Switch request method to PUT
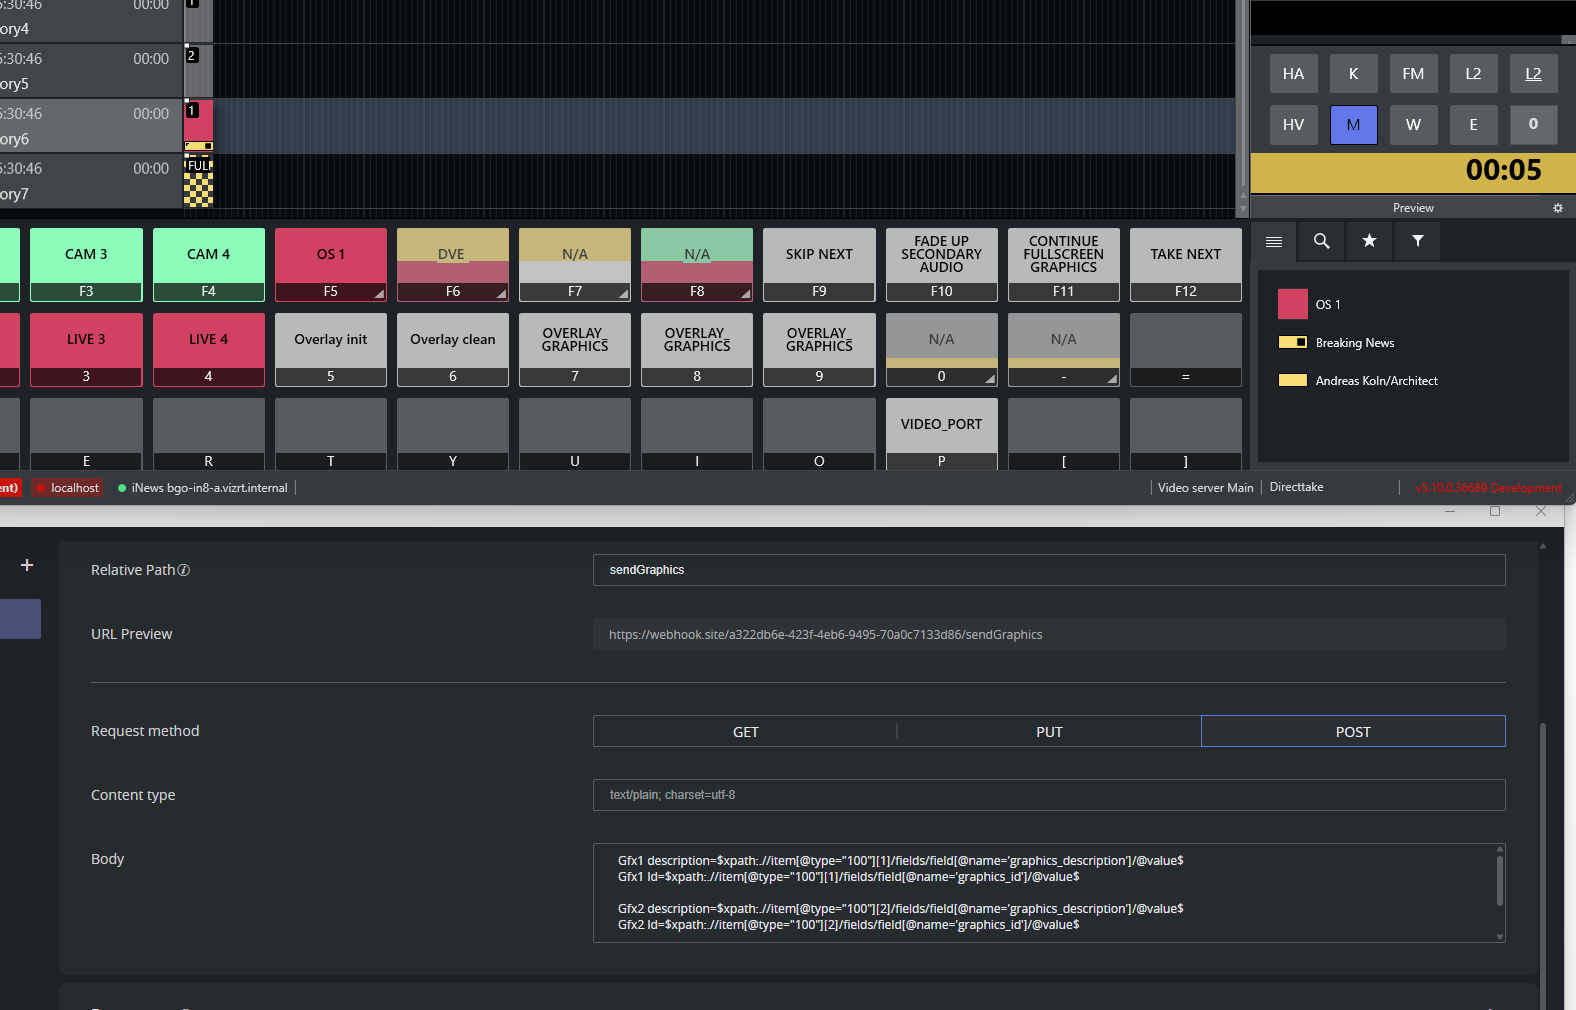 [1049, 732]
